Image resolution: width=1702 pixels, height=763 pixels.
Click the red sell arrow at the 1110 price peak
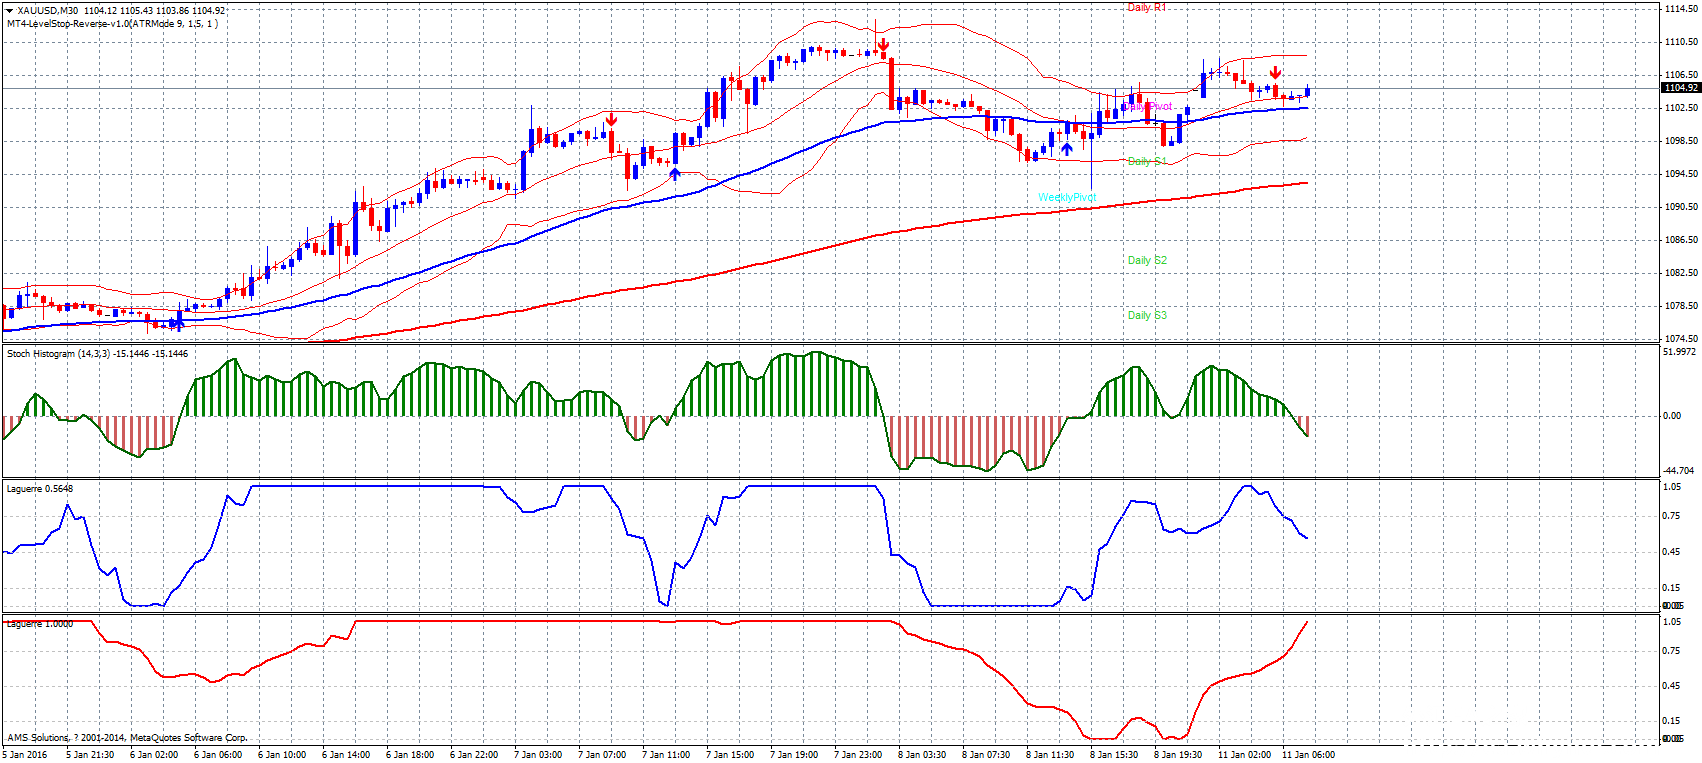pyautogui.click(x=884, y=46)
